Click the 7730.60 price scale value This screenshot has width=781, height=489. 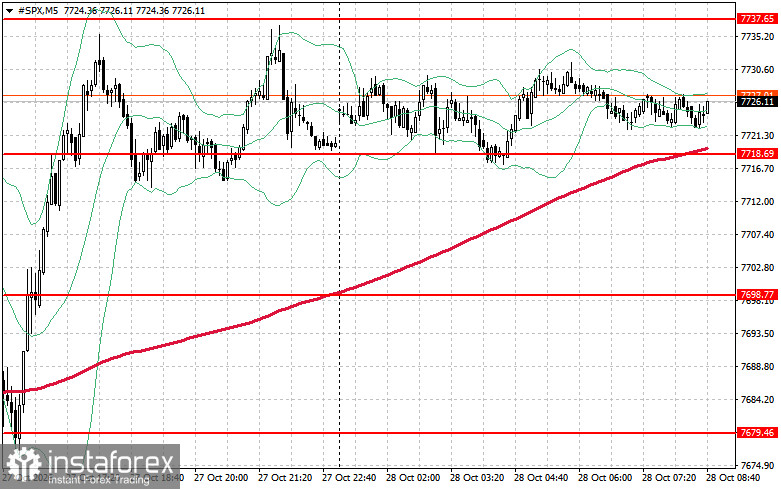pos(758,70)
